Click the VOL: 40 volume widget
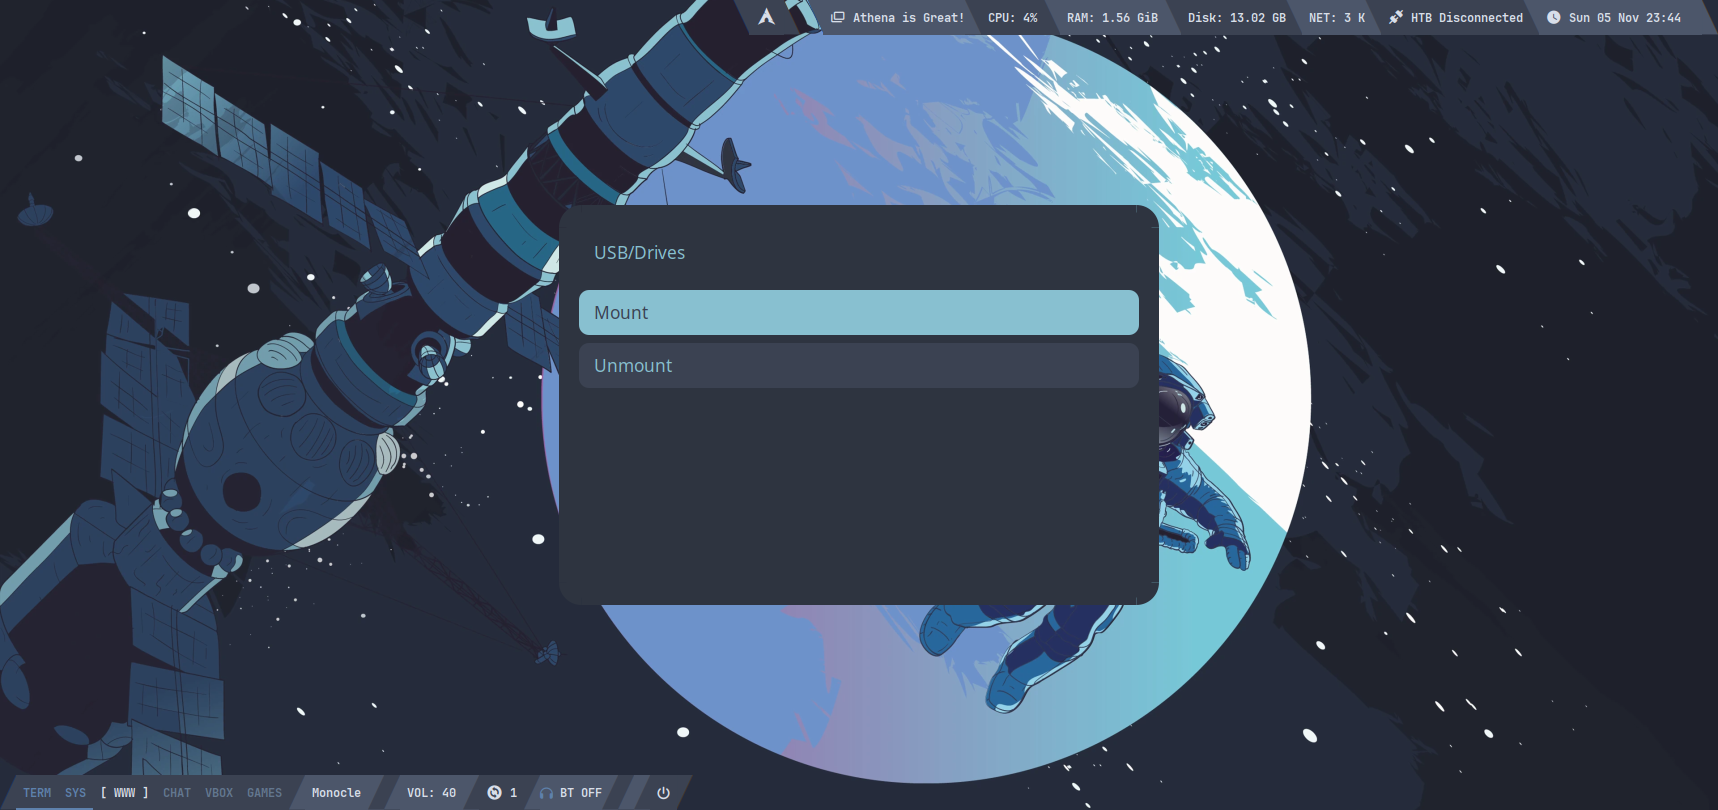The image size is (1718, 810). pos(431,793)
